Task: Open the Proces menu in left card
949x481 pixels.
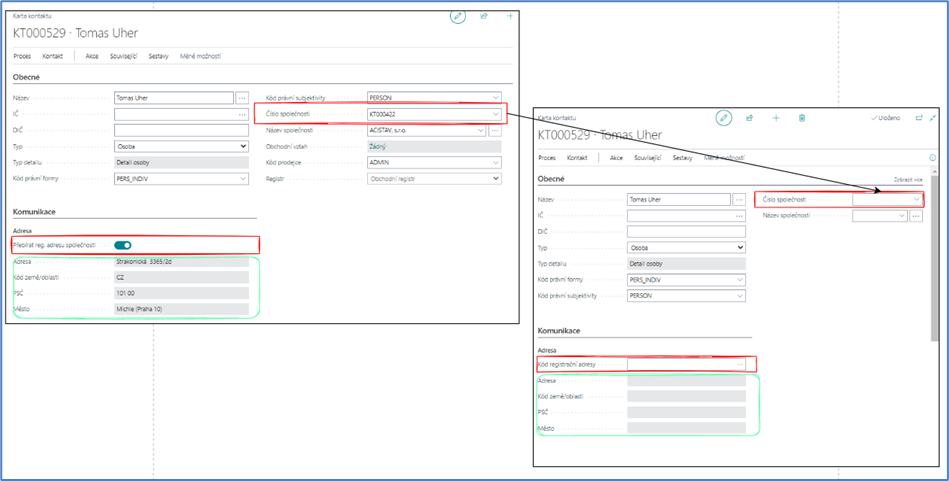Action: (x=22, y=56)
